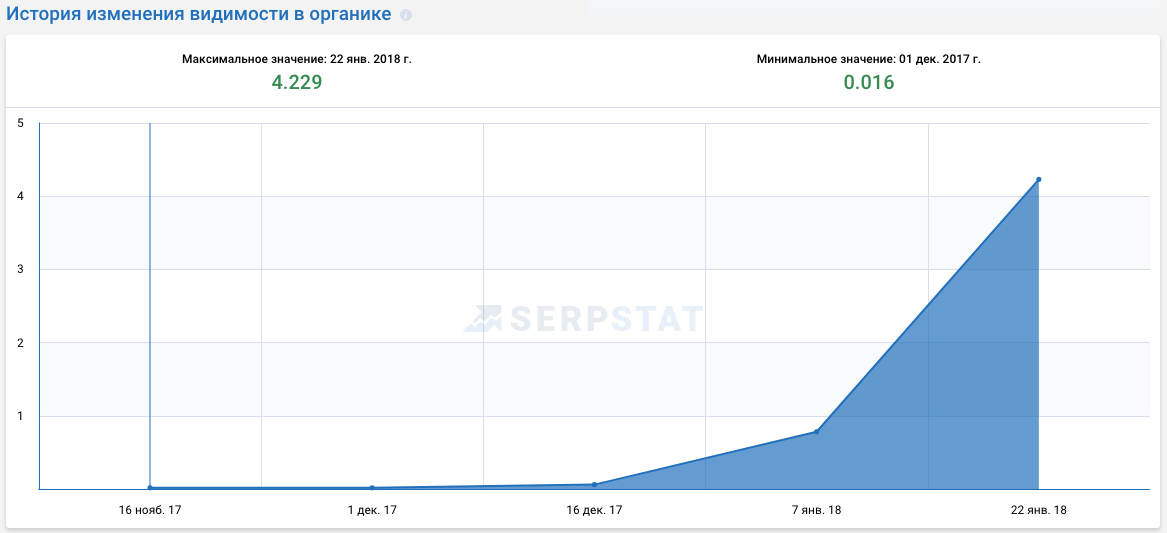Click the SERPSTAT watermark text
Screen dimensions: 1167x533
(606, 318)
